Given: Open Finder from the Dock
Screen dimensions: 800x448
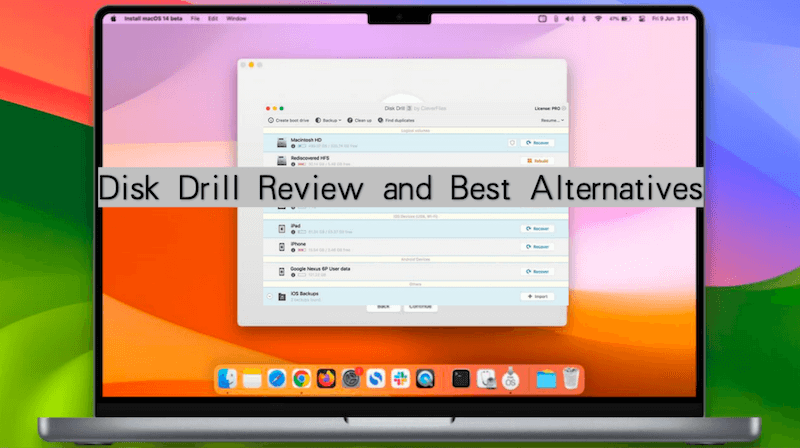Looking at the screenshot, I should coord(227,379).
